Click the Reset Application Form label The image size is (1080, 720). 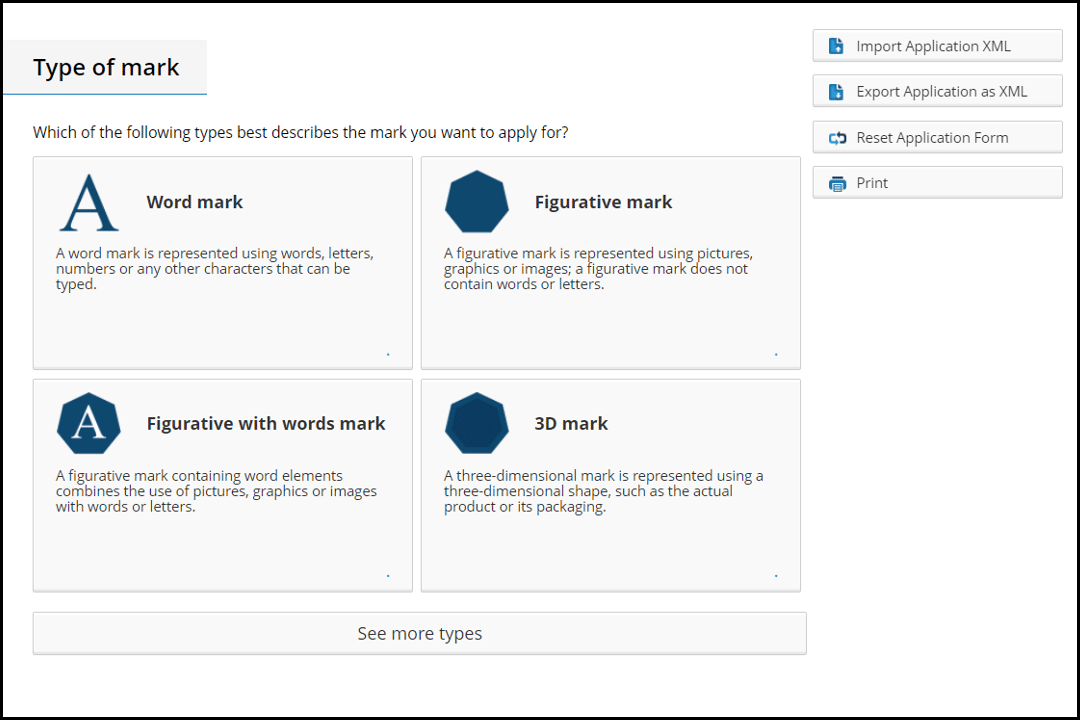[932, 138]
